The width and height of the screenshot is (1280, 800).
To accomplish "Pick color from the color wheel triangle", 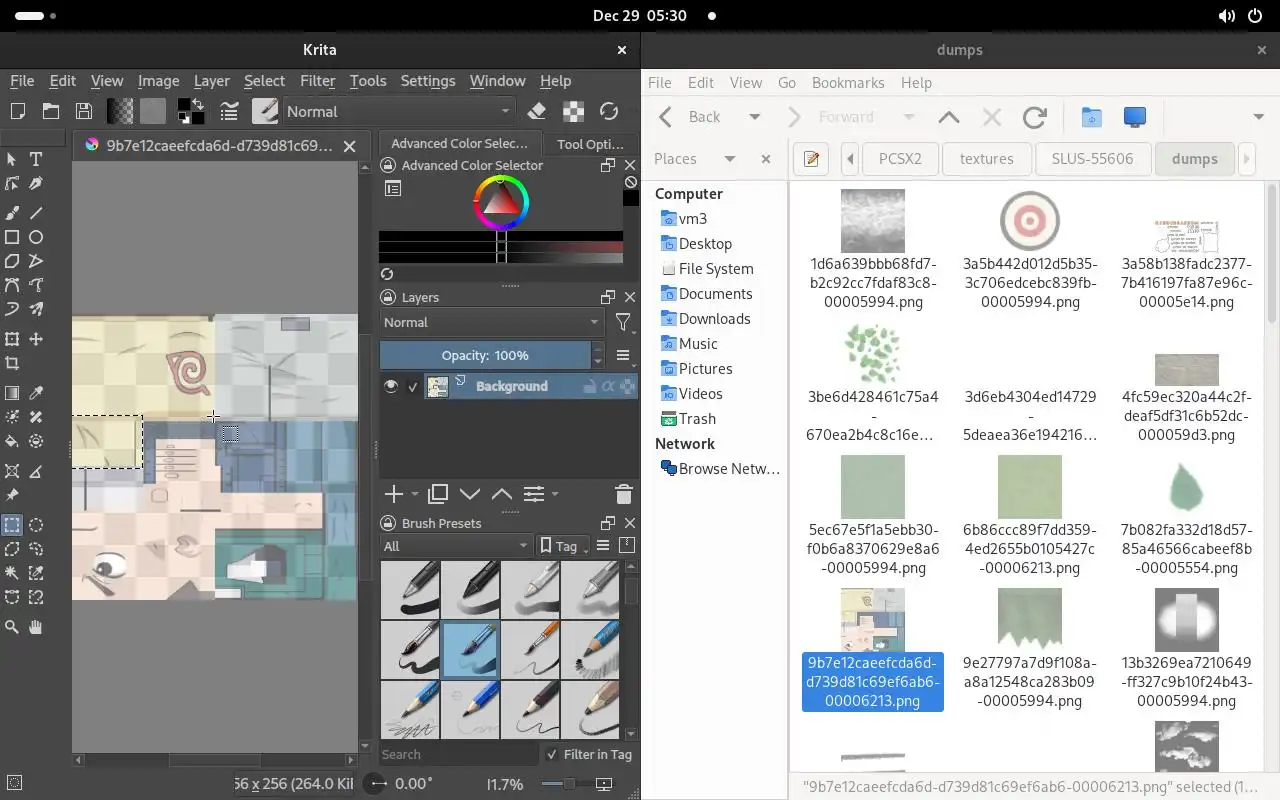I will point(501,204).
